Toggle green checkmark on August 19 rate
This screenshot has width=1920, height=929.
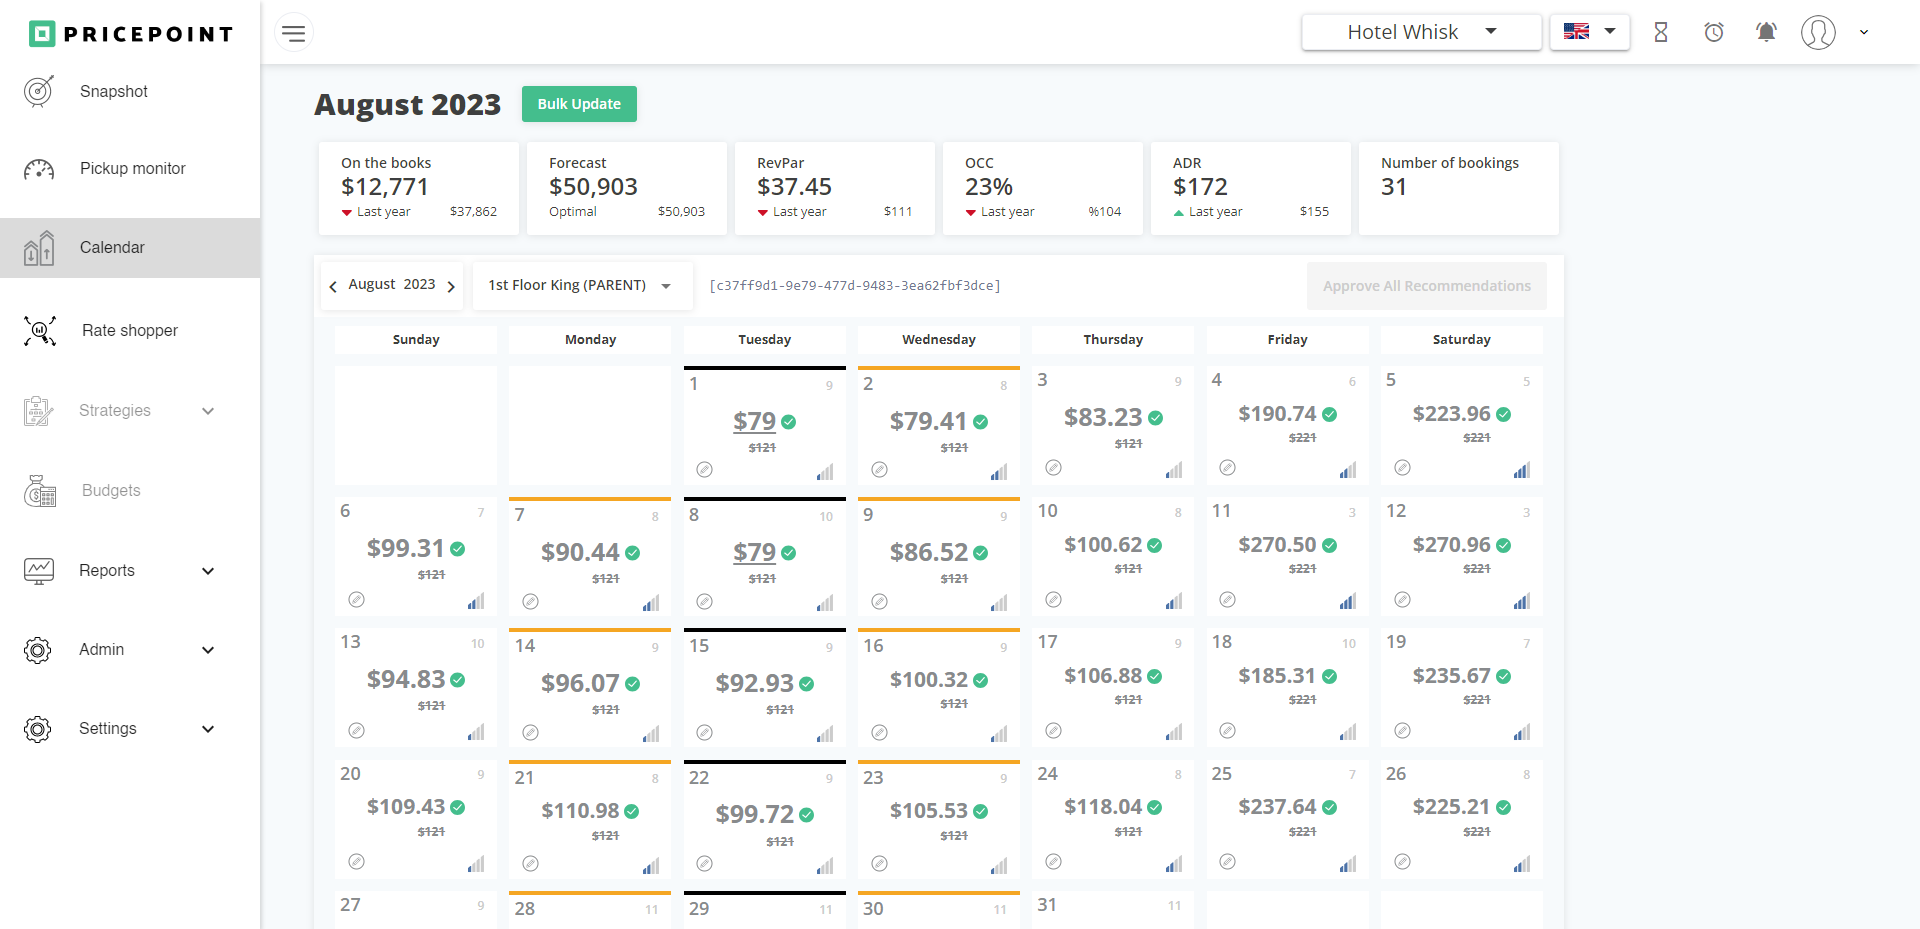point(1504,677)
